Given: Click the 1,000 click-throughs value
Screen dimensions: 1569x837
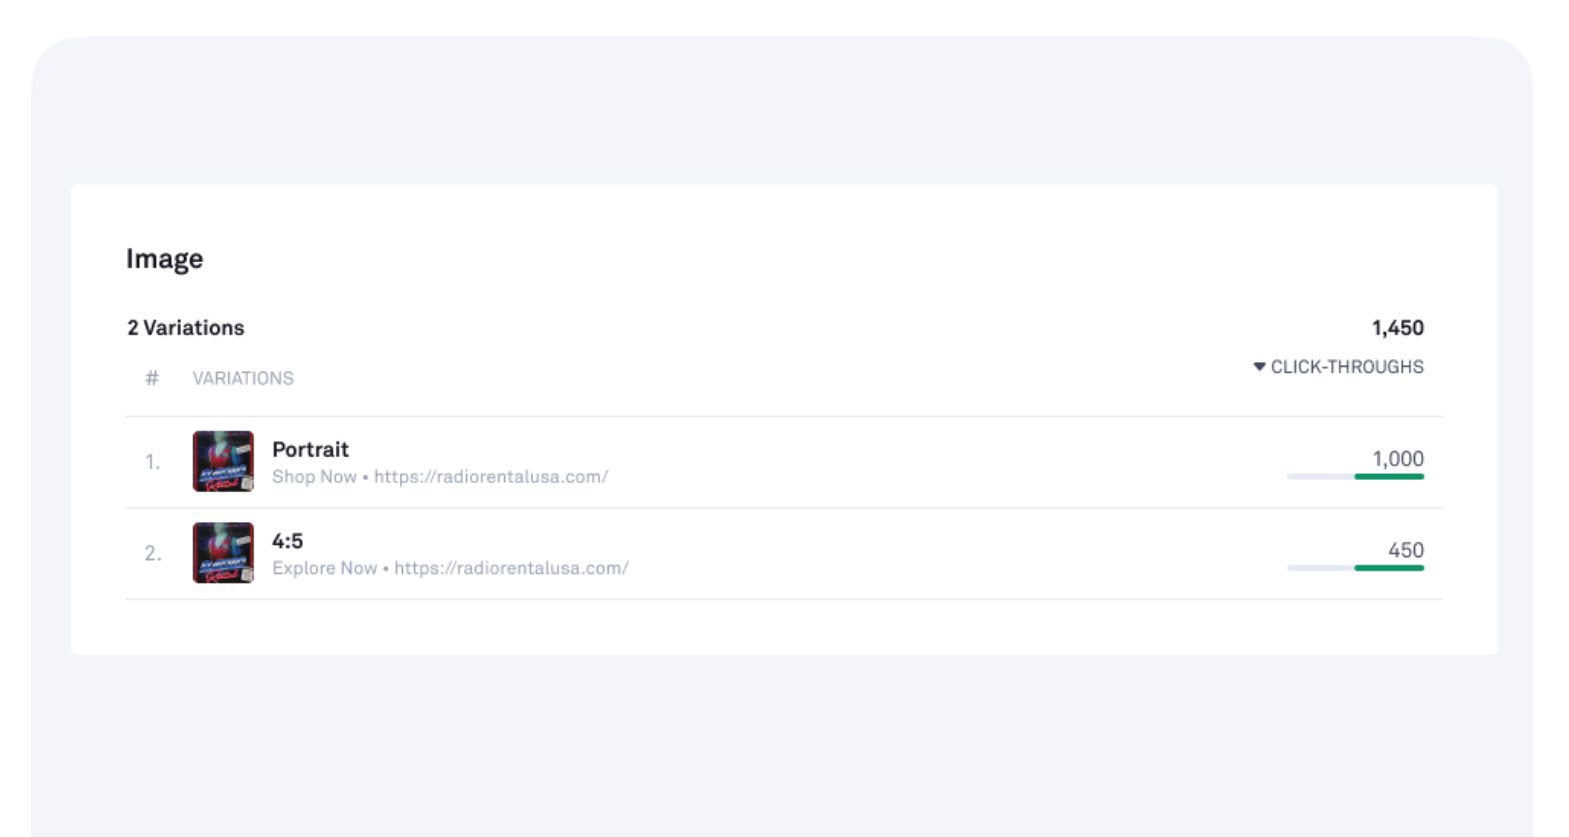Looking at the screenshot, I should click(1397, 459).
